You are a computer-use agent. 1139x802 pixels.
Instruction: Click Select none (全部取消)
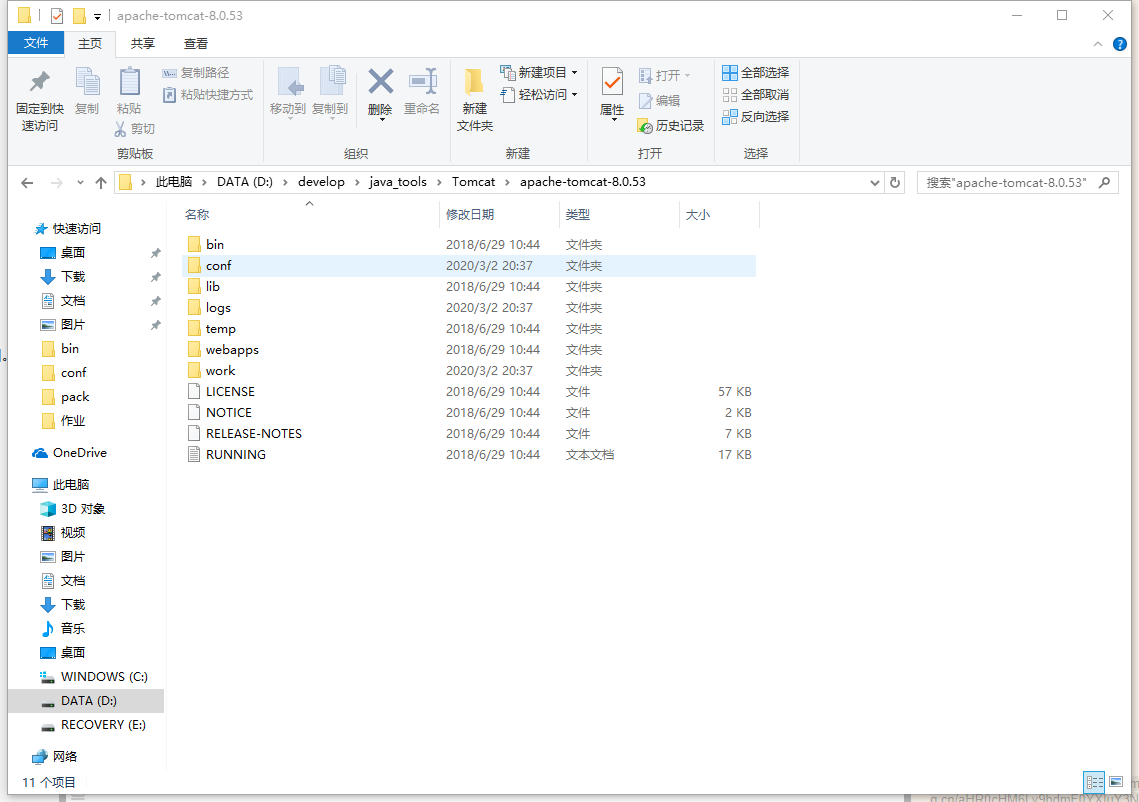(755, 94)
